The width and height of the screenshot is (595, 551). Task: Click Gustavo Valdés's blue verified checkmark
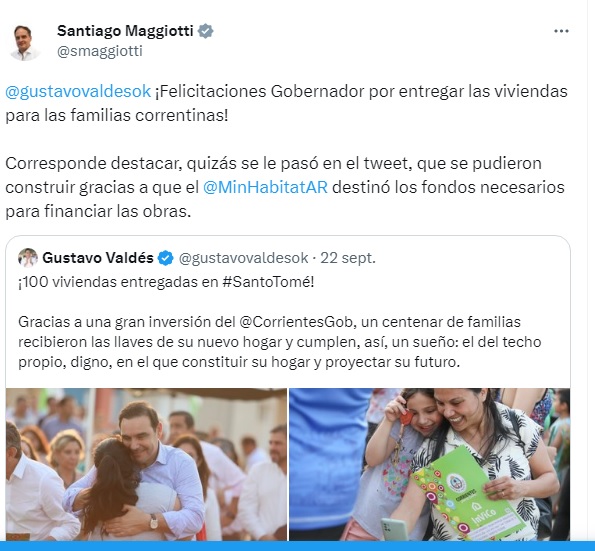coord(165,258)
